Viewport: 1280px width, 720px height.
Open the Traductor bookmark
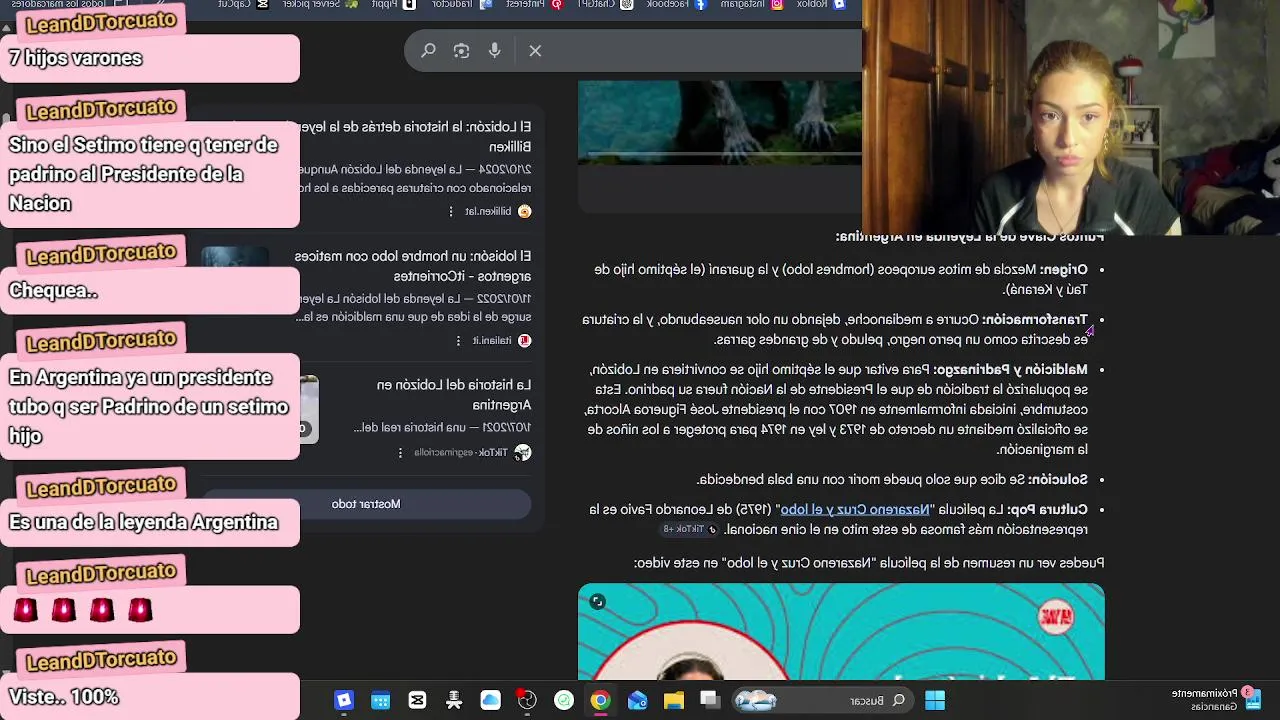[461, 4]
